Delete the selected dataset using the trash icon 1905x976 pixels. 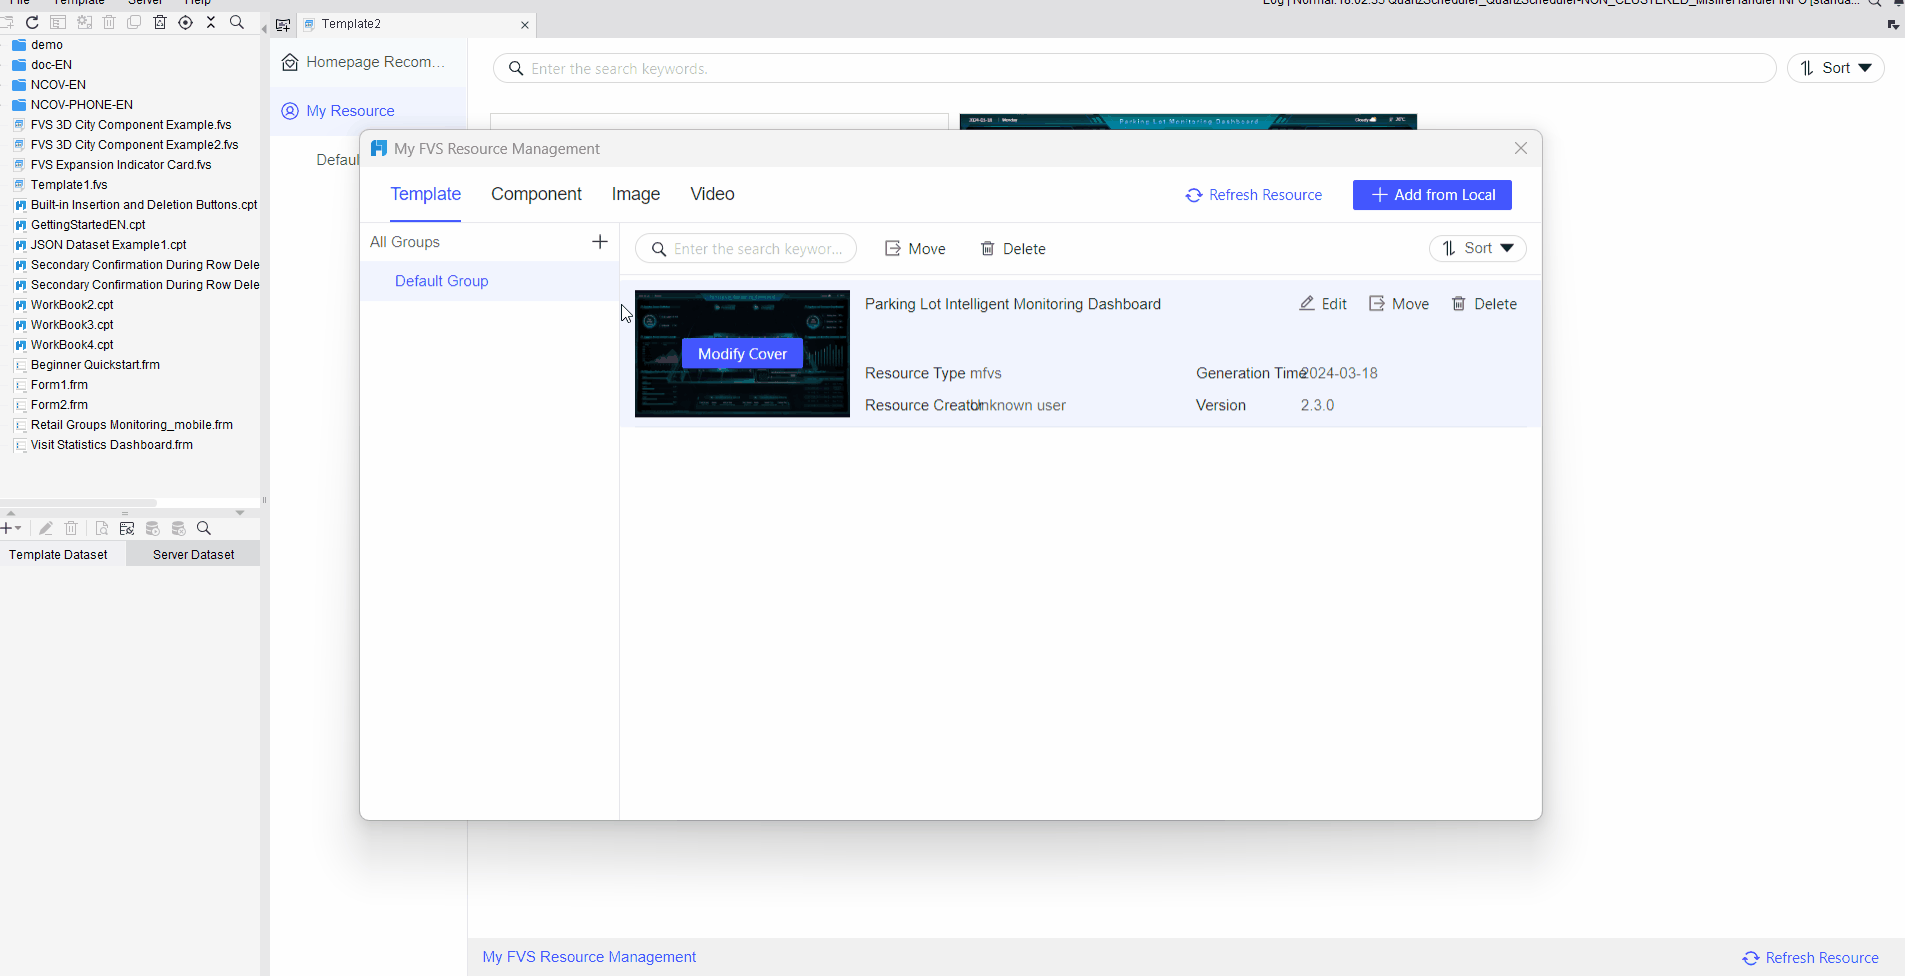70,528
